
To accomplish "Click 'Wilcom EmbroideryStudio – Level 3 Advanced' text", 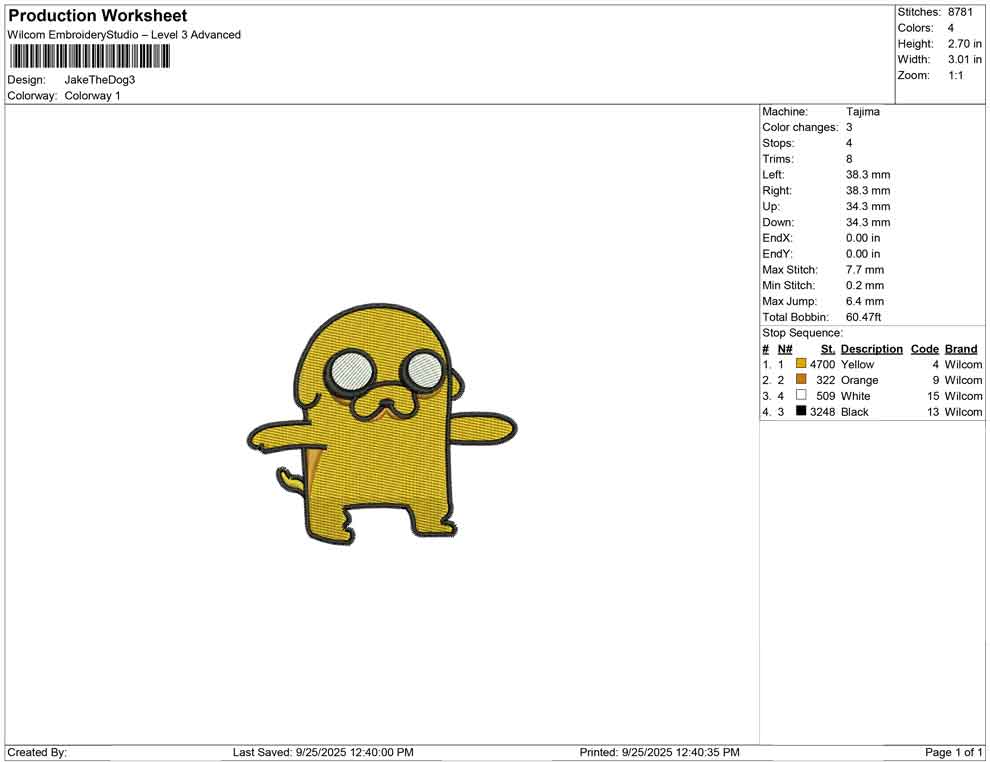I will tap(124, 35).
